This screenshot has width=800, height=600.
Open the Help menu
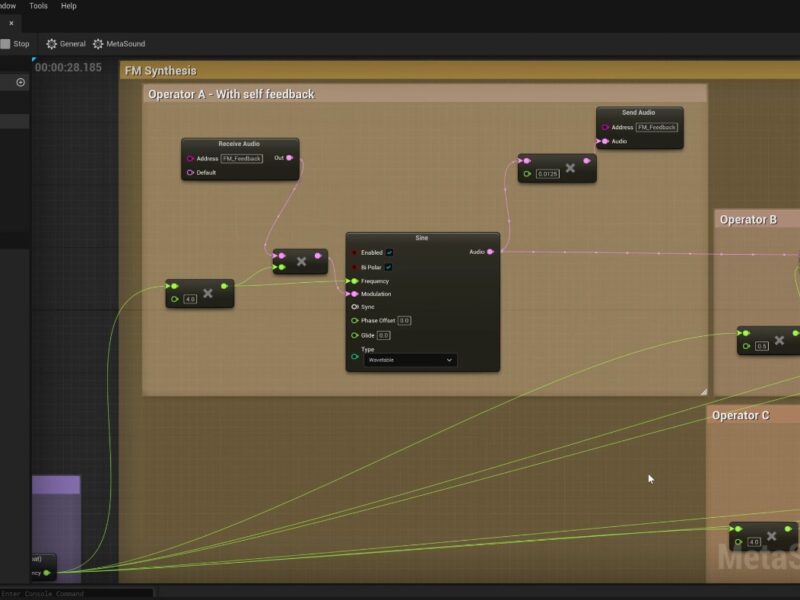click(x=69, y=6)
